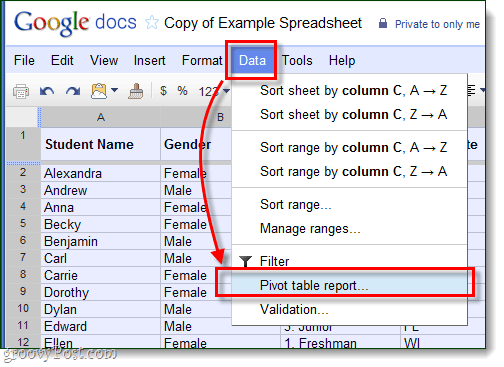
Task: Click the Dylan cell
Action: click(x=101, y=309)
